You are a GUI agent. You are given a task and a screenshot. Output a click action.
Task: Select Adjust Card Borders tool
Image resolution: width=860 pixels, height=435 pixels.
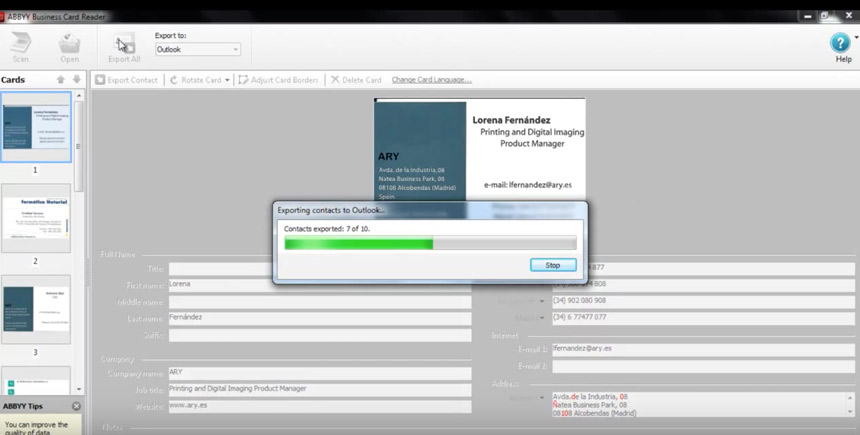(x=278, y=80)
